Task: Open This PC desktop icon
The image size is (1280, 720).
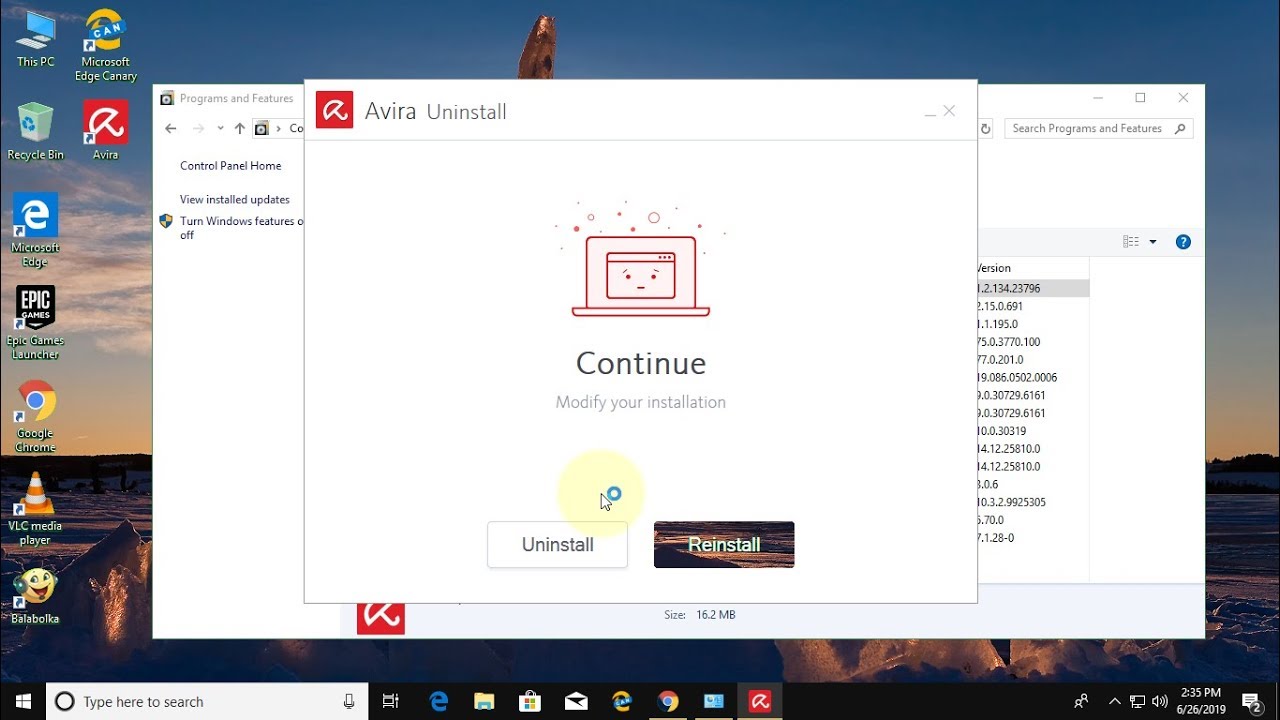Action: (x=35, y=39)
